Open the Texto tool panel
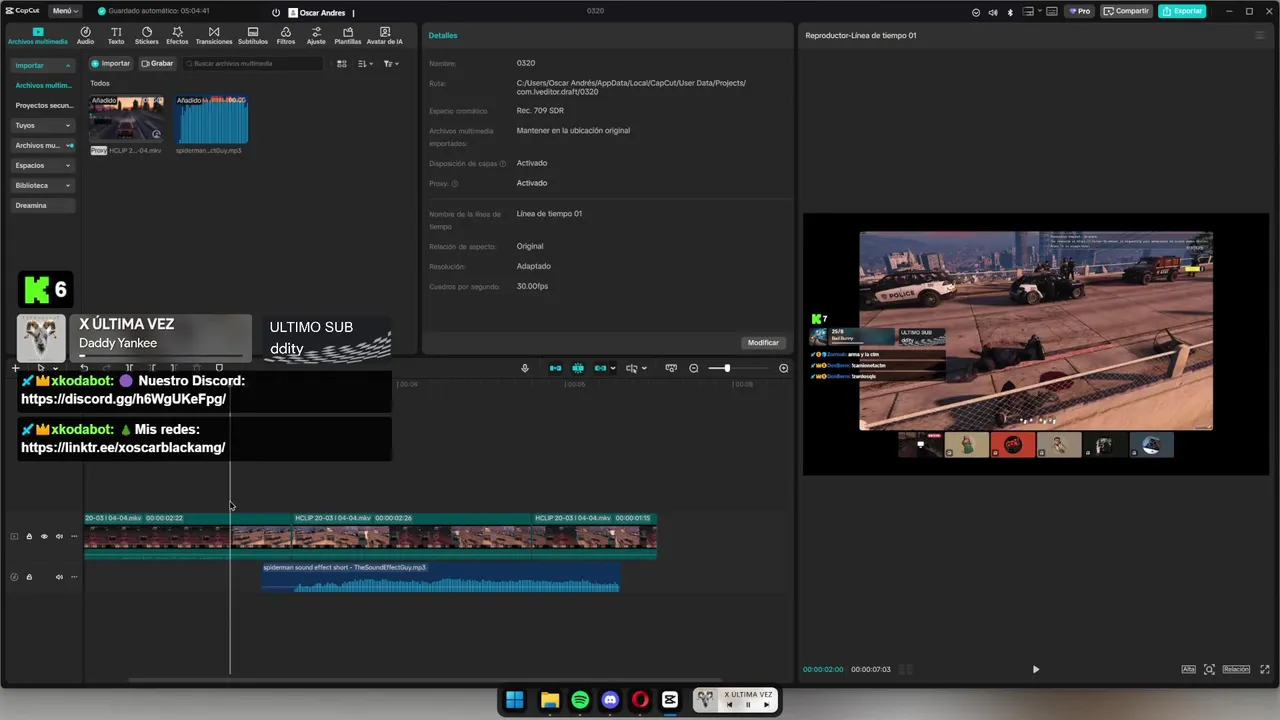Viewport: 1280px width, 720px height. click(116, 36)
